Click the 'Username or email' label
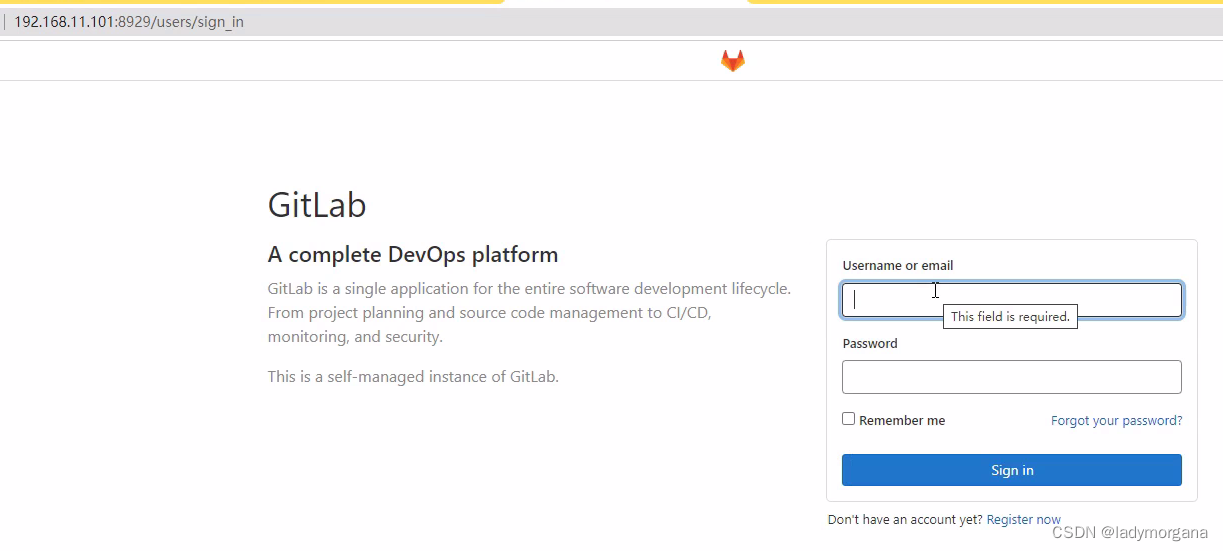The height and width of the screenshot is (551, 1223). click(898, 266)
